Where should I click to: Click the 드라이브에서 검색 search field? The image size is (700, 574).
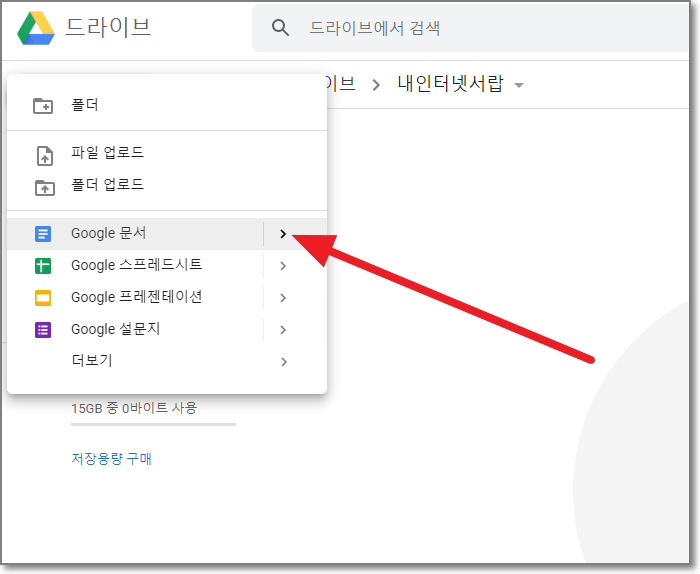pos(471,28)
